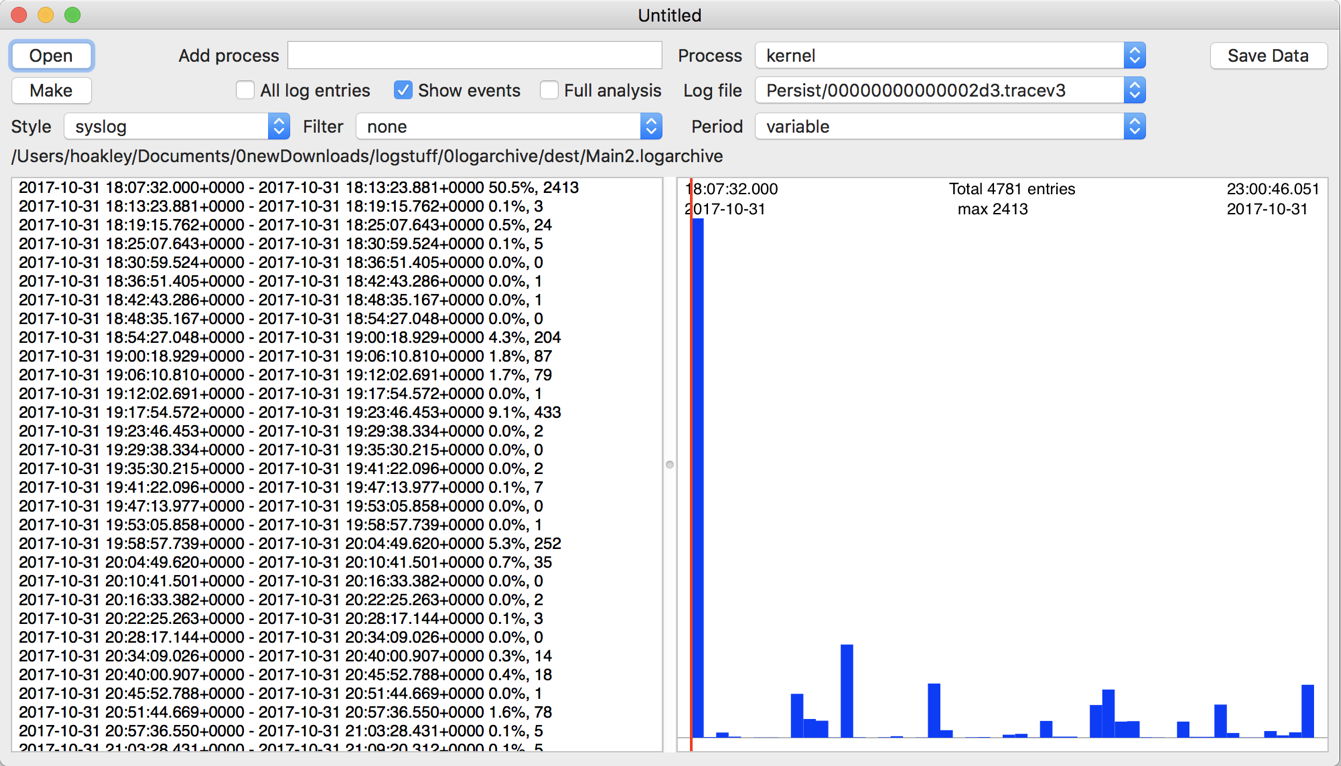Click the stepper arrows on the Process selector
The height and width of the screenshot is (766, 1341).
(1133, 55)
